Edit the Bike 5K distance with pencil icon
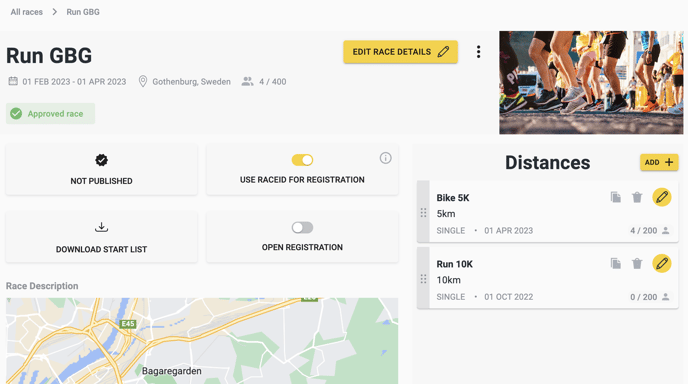Screen dimensions: 688x384 point(662,197)
